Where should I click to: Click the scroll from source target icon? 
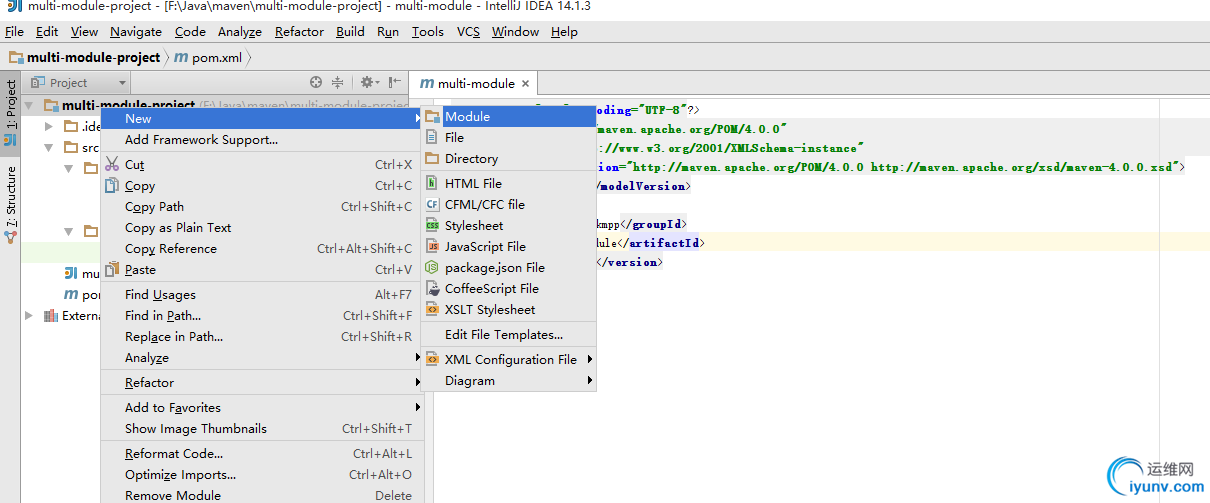pos(316,82)
